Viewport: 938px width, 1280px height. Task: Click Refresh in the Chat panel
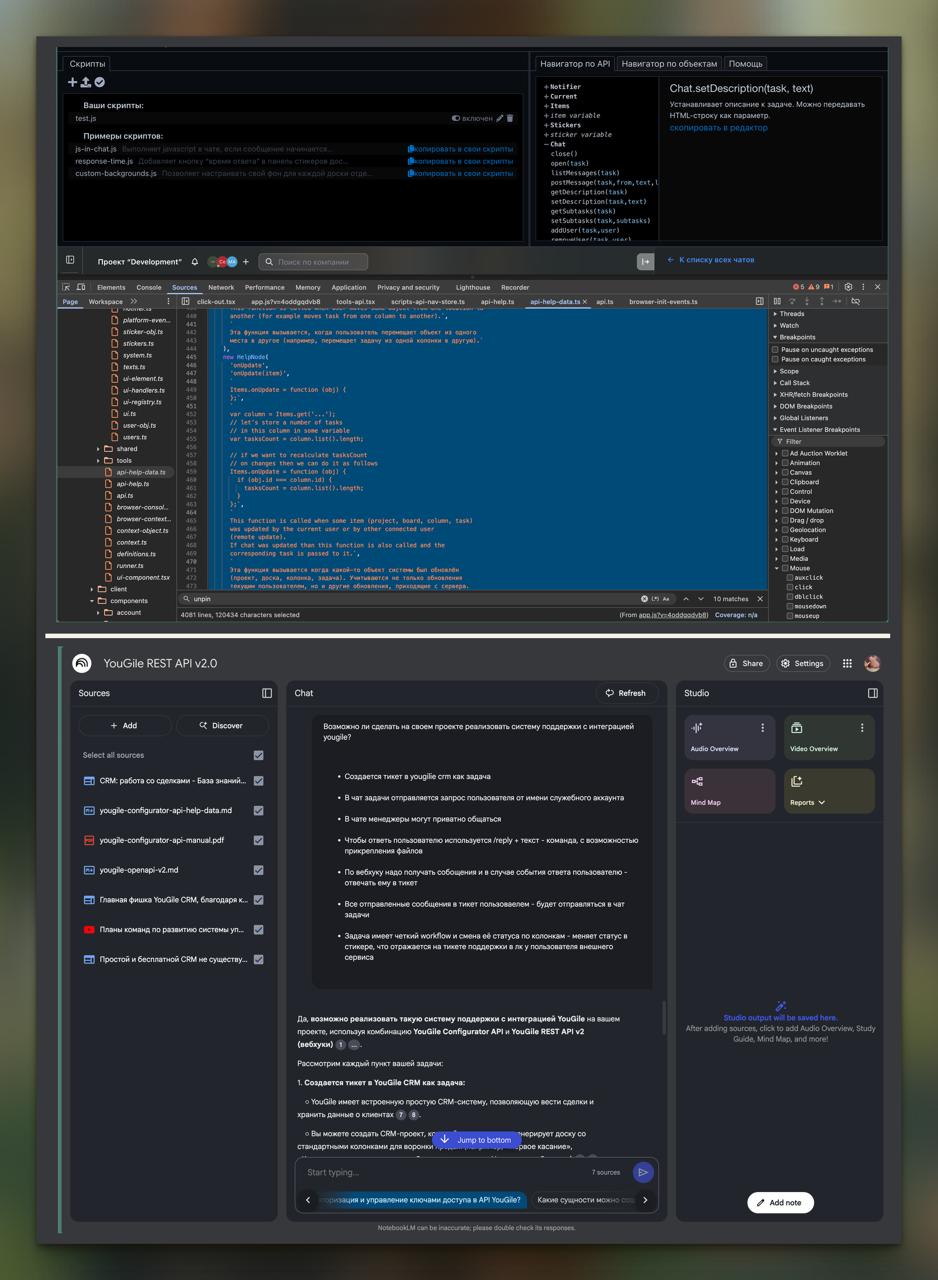625,693
